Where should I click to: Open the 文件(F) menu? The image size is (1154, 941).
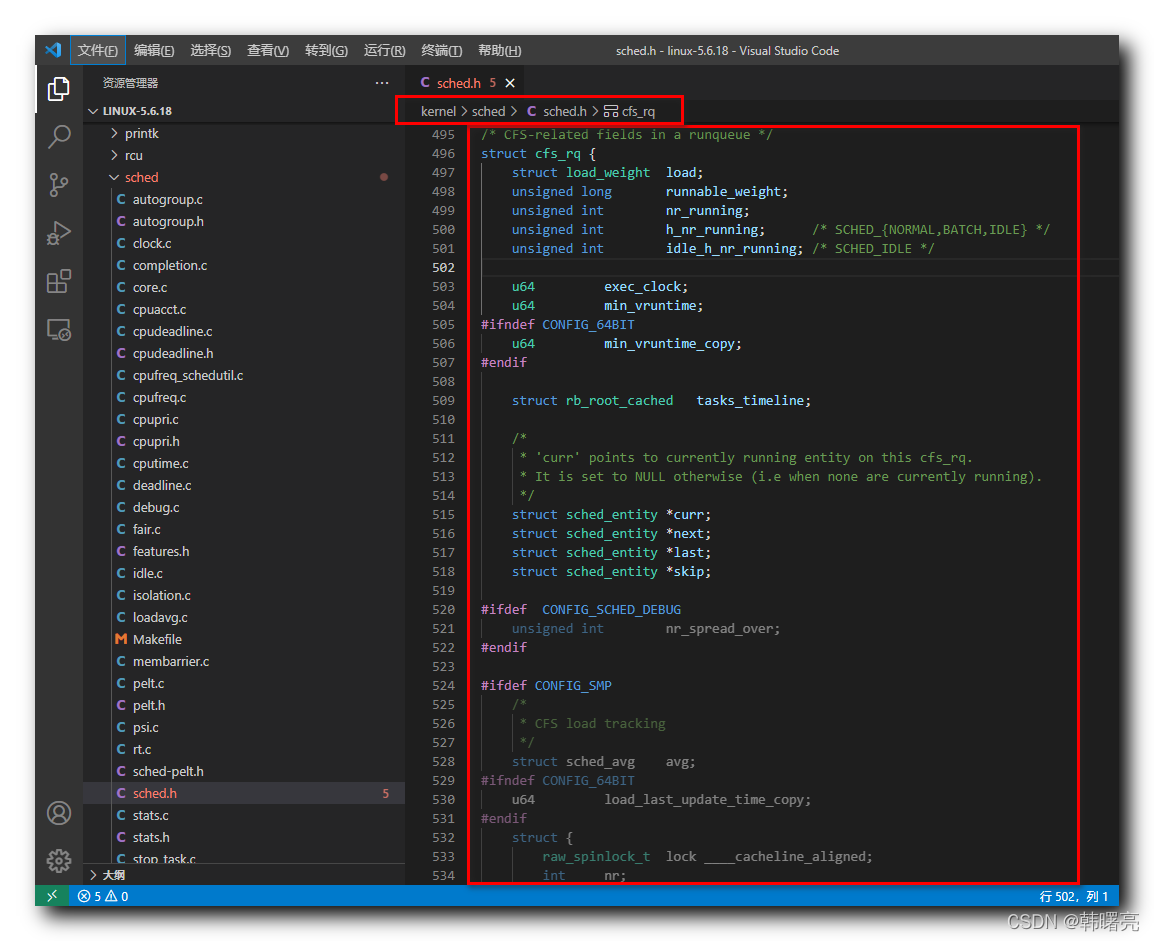click(98, 50)
